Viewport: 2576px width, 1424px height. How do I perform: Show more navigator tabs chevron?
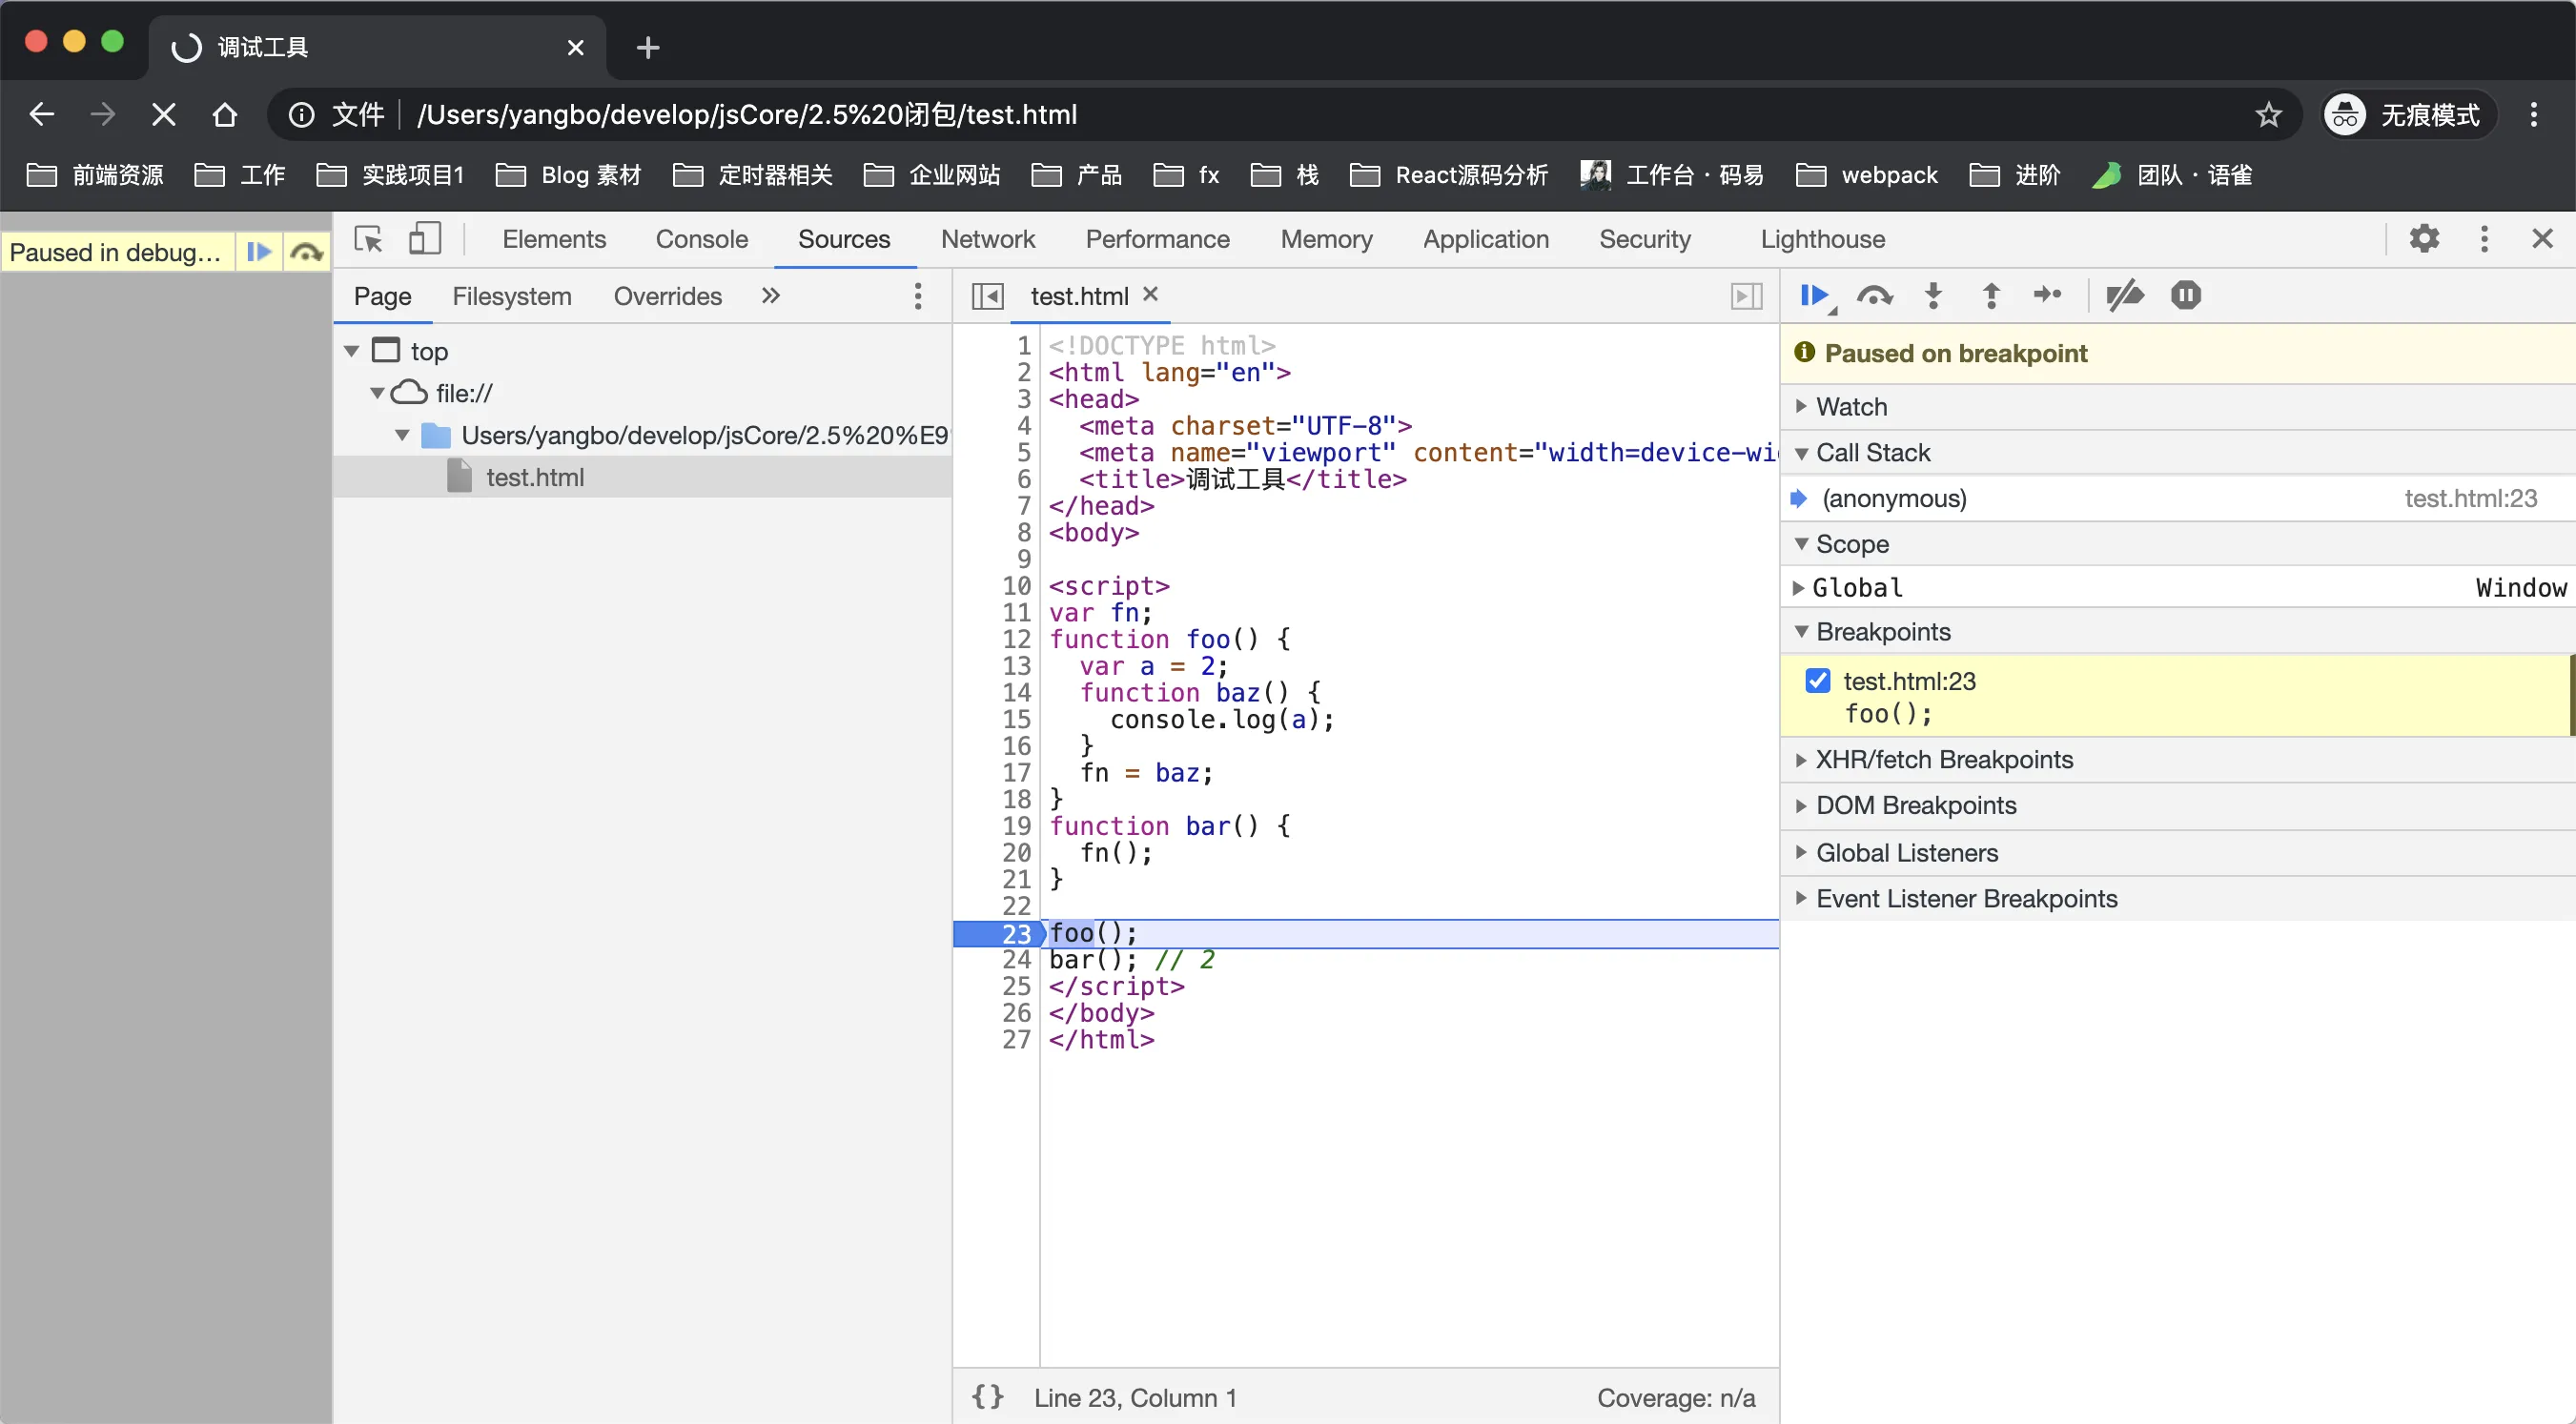(770, 296)
